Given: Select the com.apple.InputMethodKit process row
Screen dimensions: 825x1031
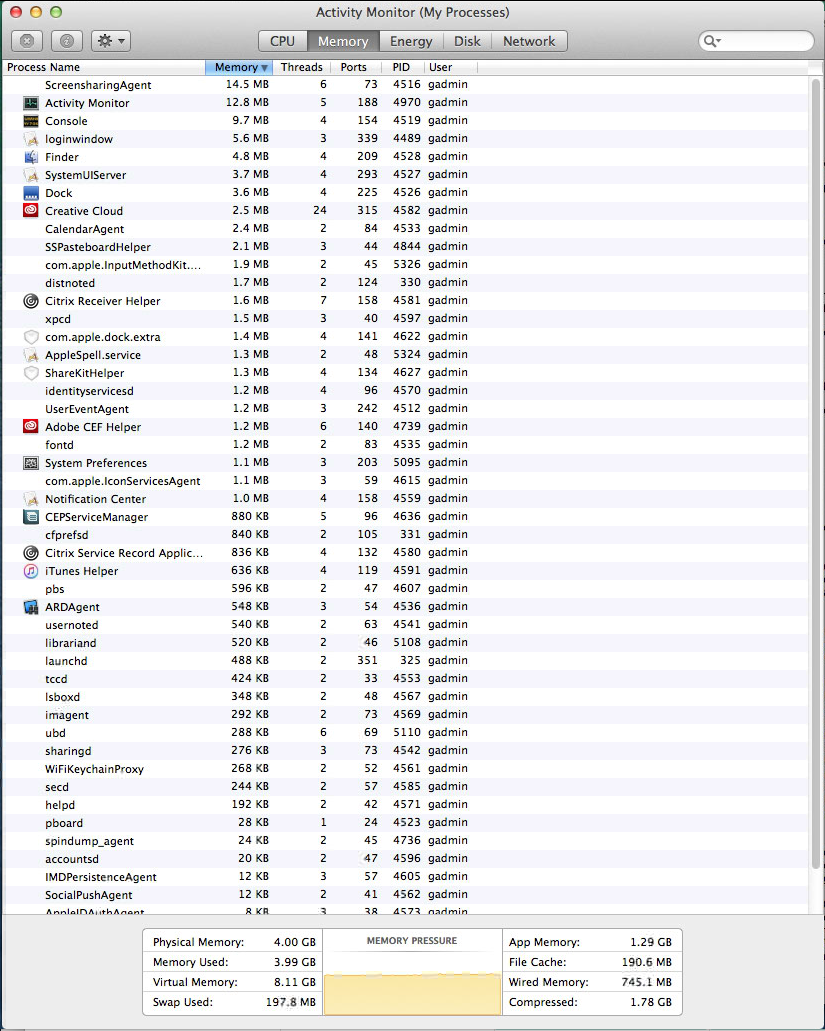Looking at the screenshot, I should [406, 265].
